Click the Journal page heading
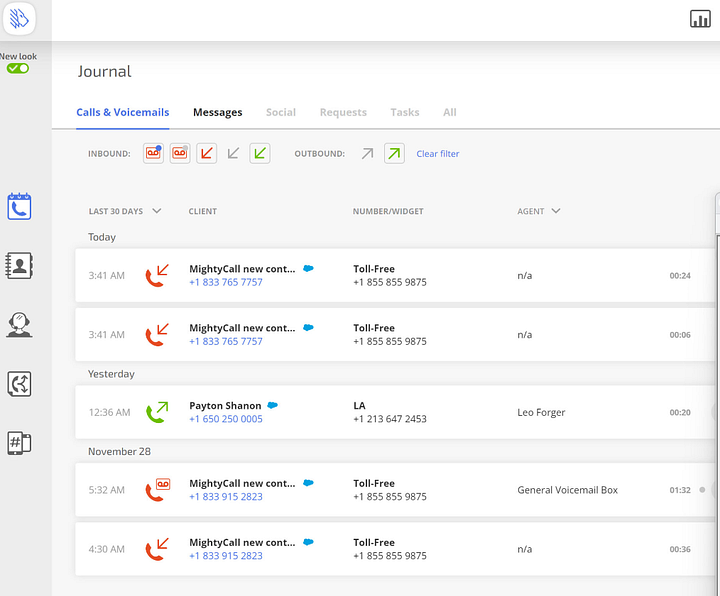 [104, 71]
